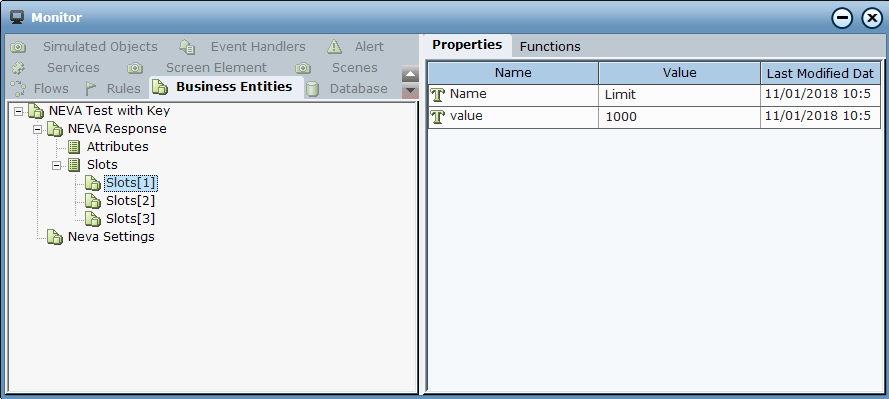The height and width of the screenshot is (399, 889).
Task: Collapse the NEVA Response tree node
Action: point(37,129)
